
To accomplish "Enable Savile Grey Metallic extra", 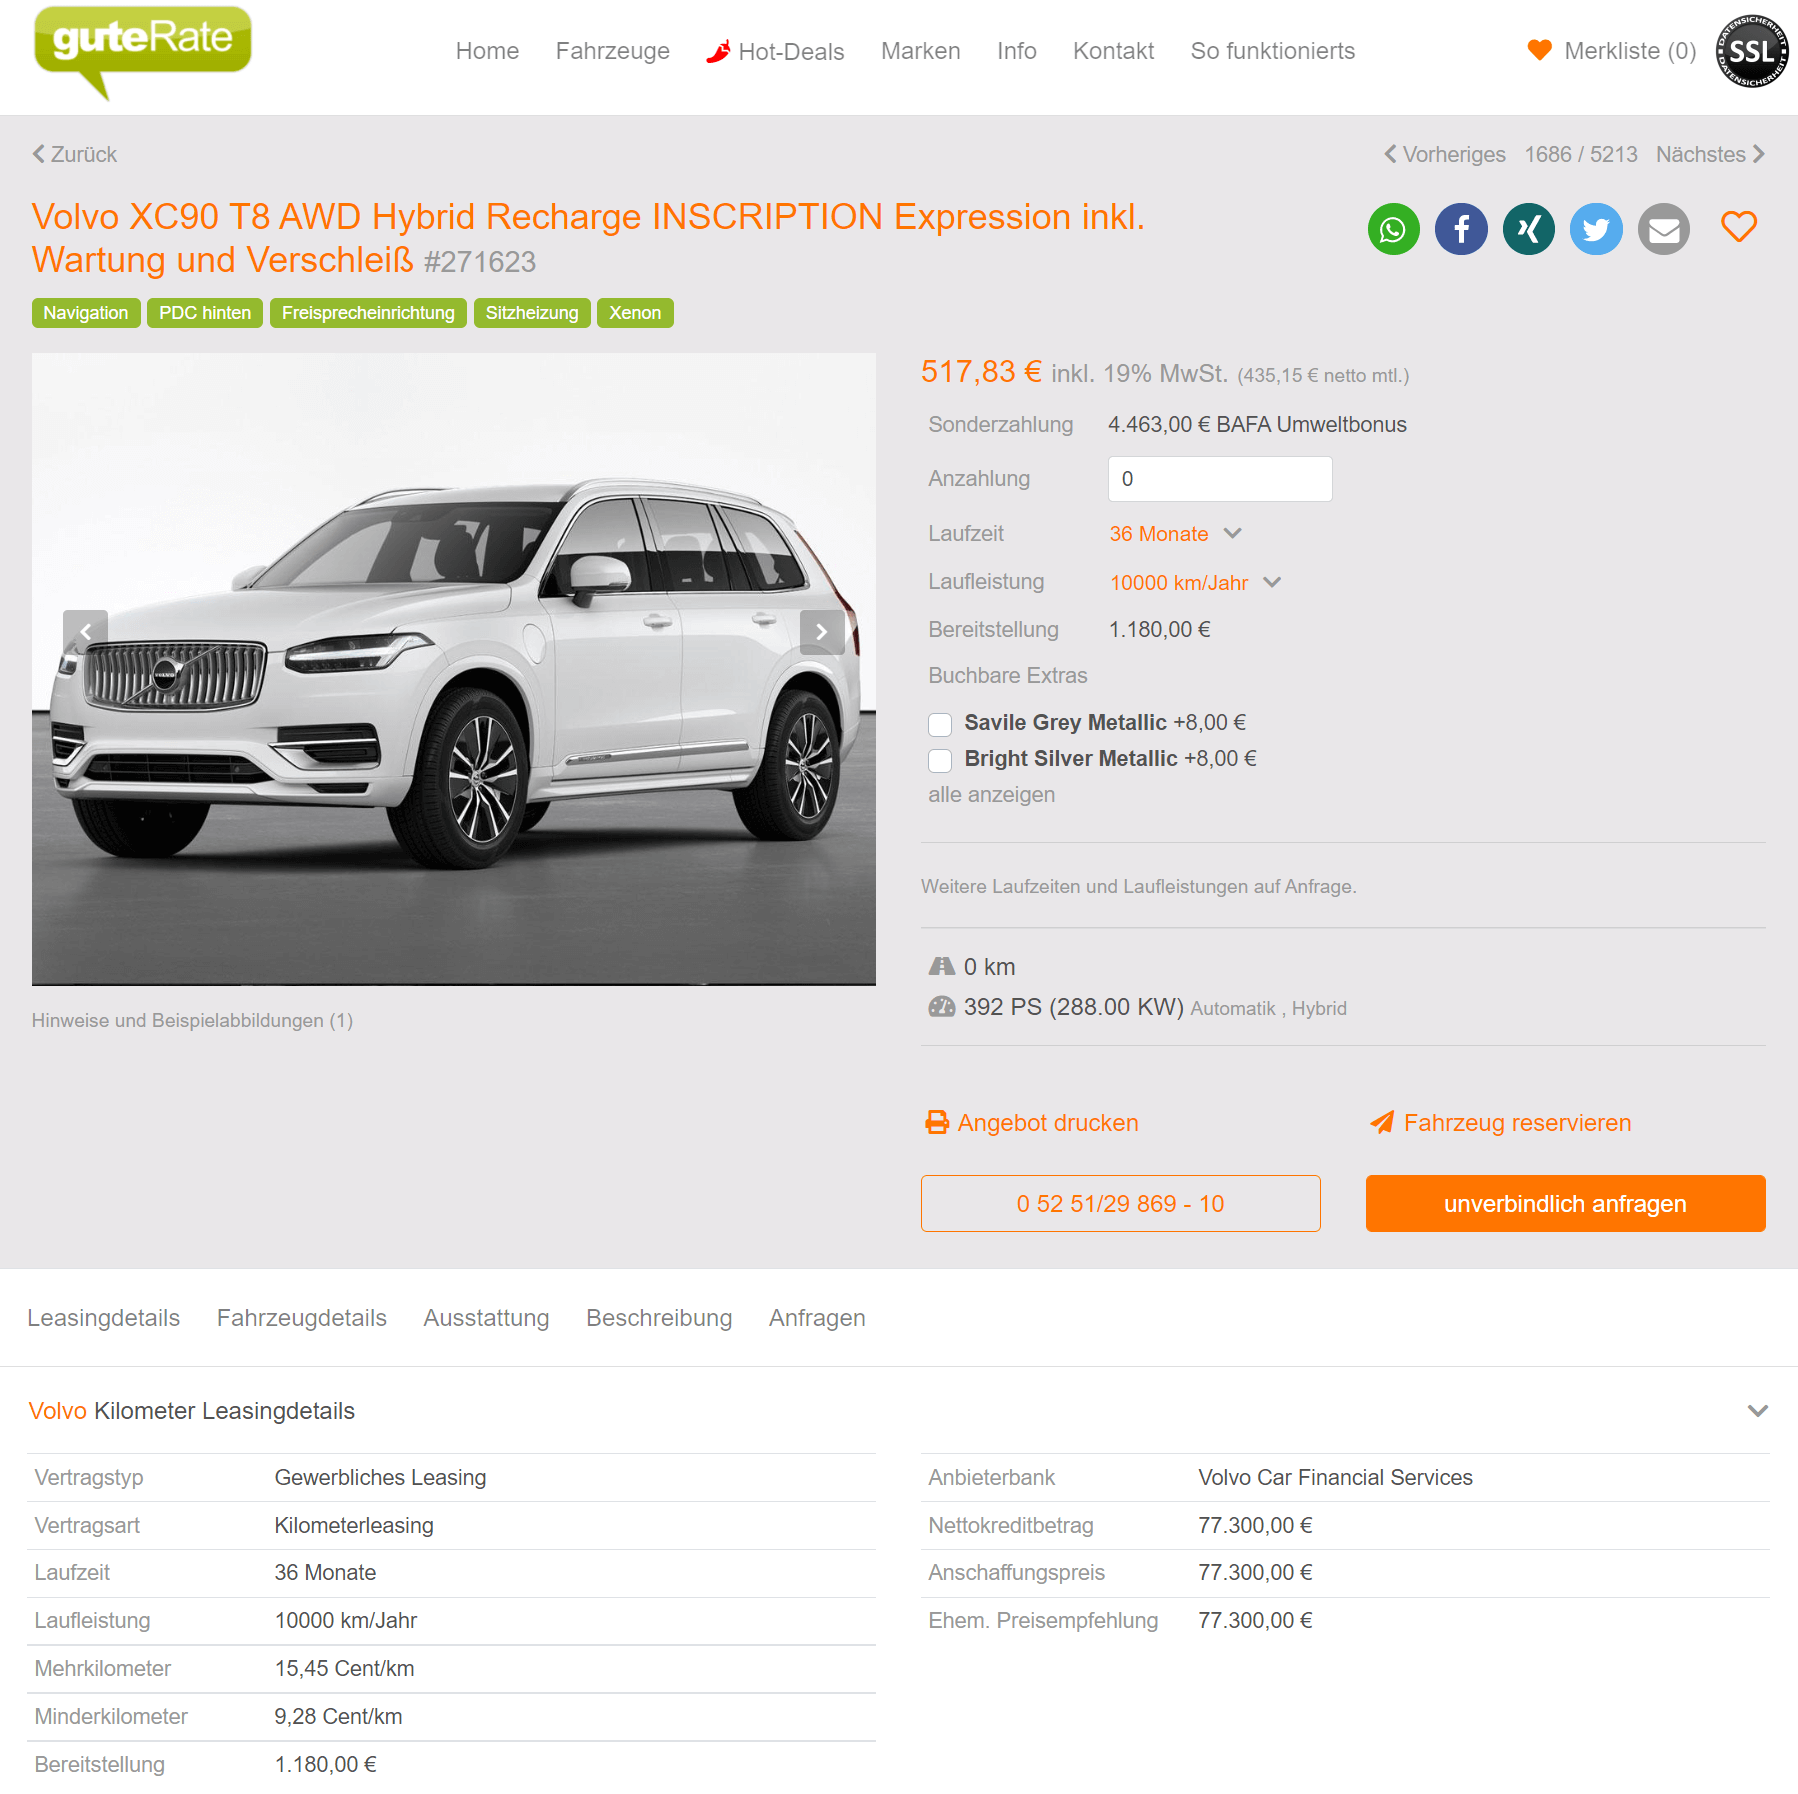I will [x=940, y=724].
